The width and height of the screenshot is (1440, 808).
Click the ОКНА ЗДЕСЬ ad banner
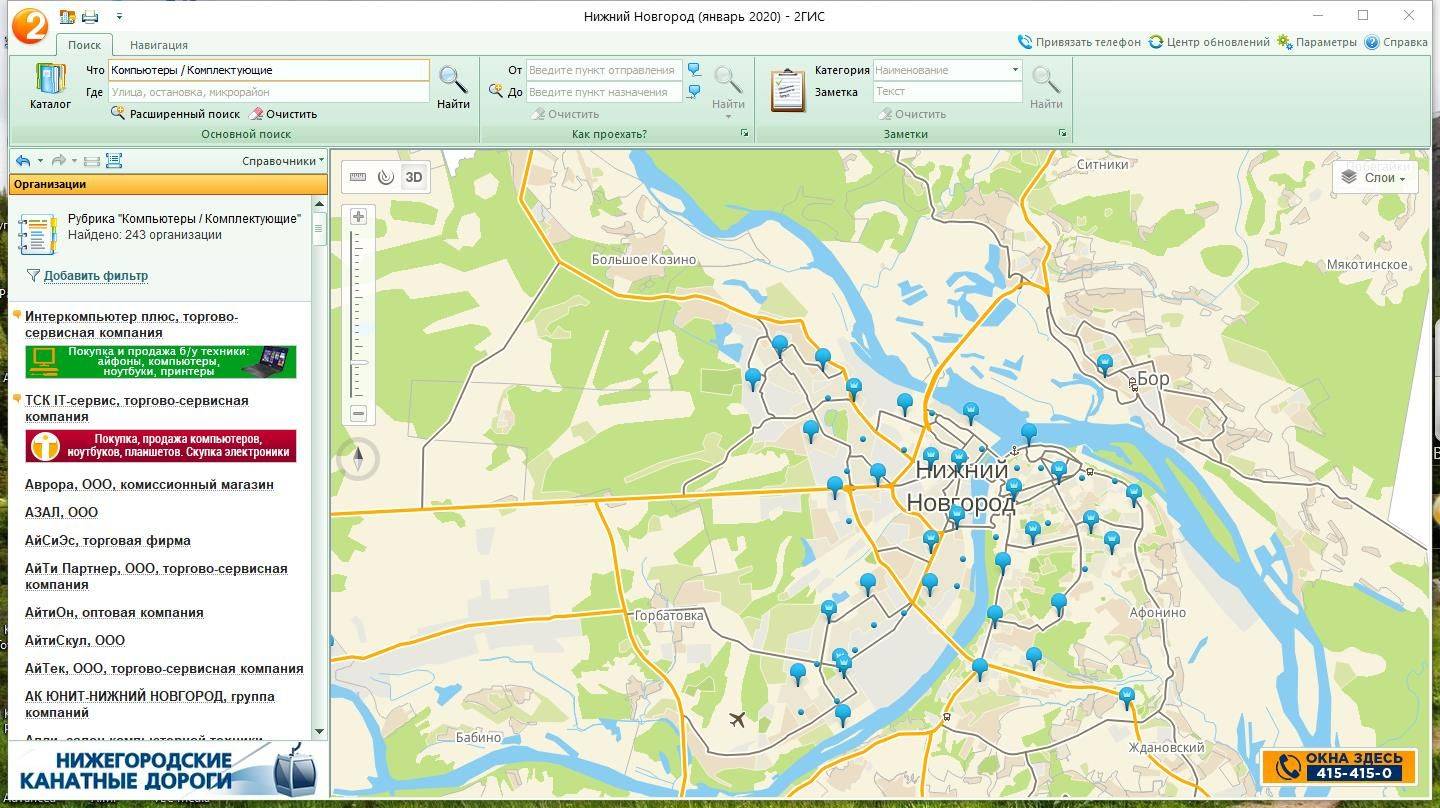(x=1339, y=766)
